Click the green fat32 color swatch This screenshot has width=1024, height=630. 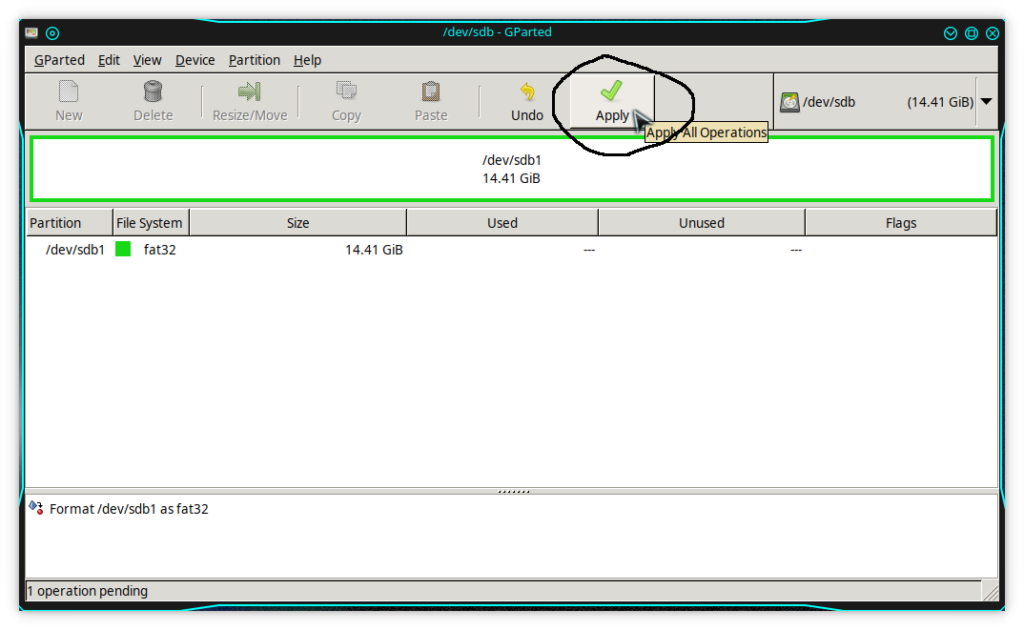click(x=123, y=249)
